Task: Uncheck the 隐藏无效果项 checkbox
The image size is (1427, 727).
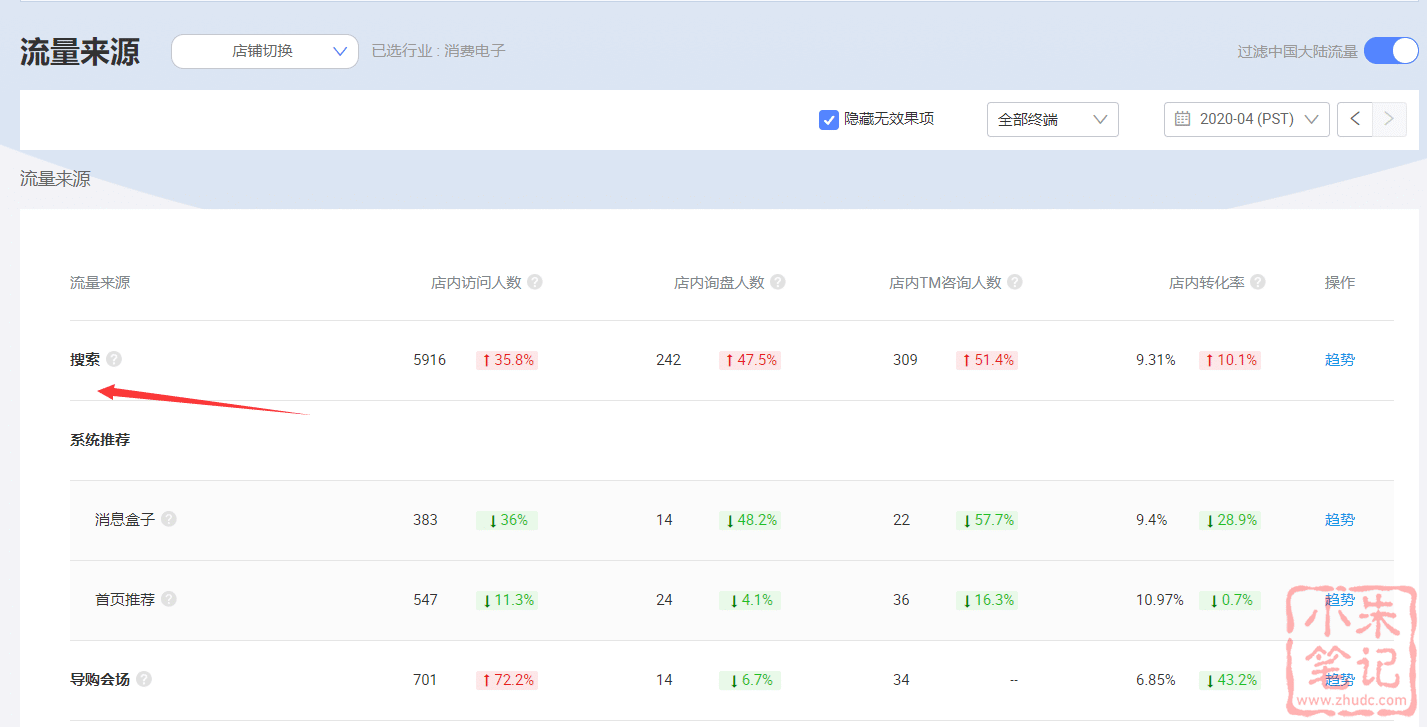Action: [828, 120]
